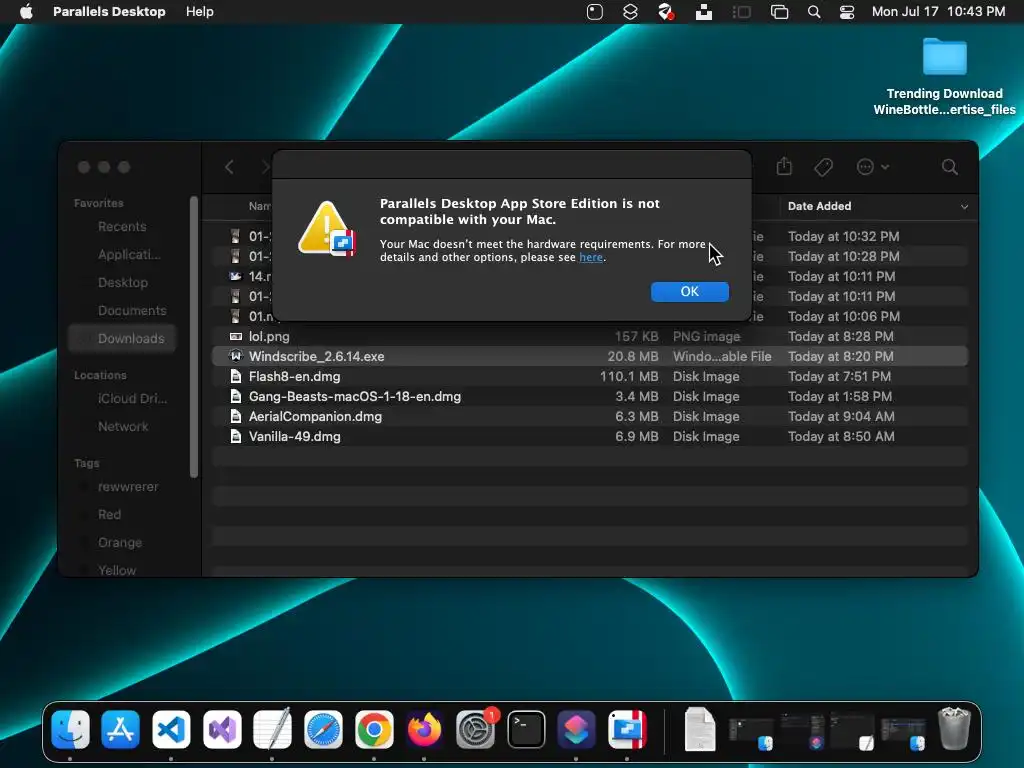Screen dimensions: 1024x768
Task: Open Firefox from the Dock
Action: tap(424, 729)
